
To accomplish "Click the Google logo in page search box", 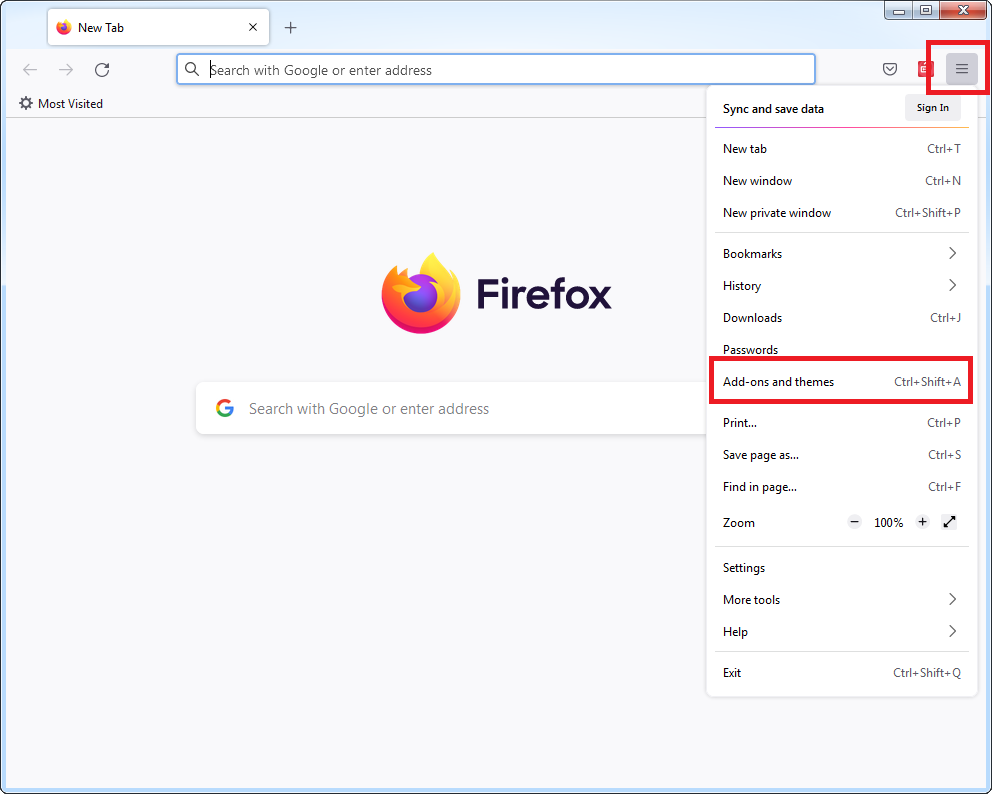I will (225, 408).
